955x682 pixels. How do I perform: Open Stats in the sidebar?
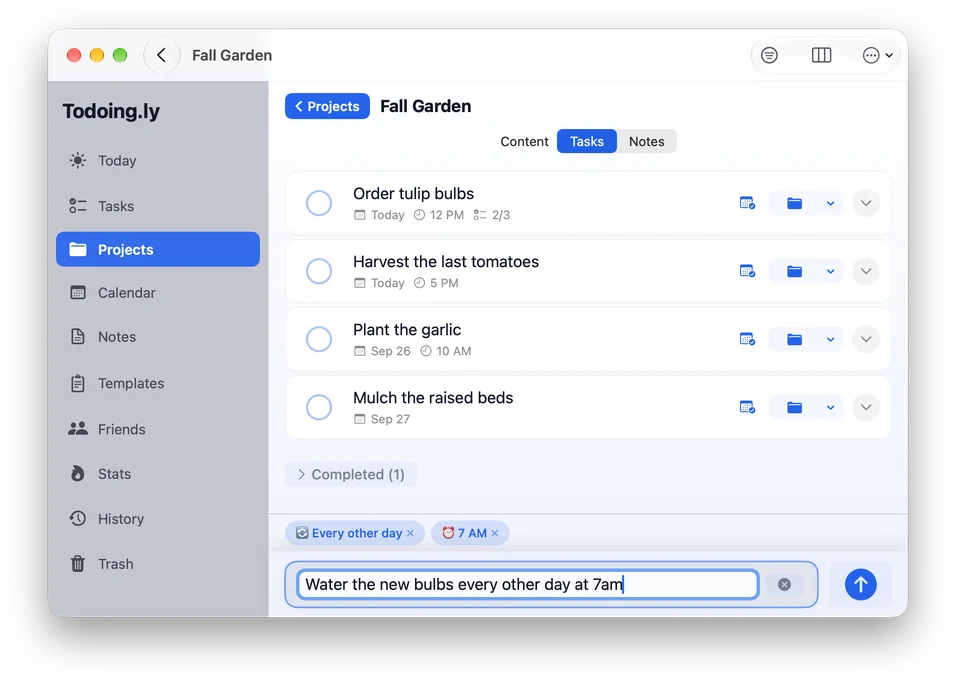[x=158, y=474]
